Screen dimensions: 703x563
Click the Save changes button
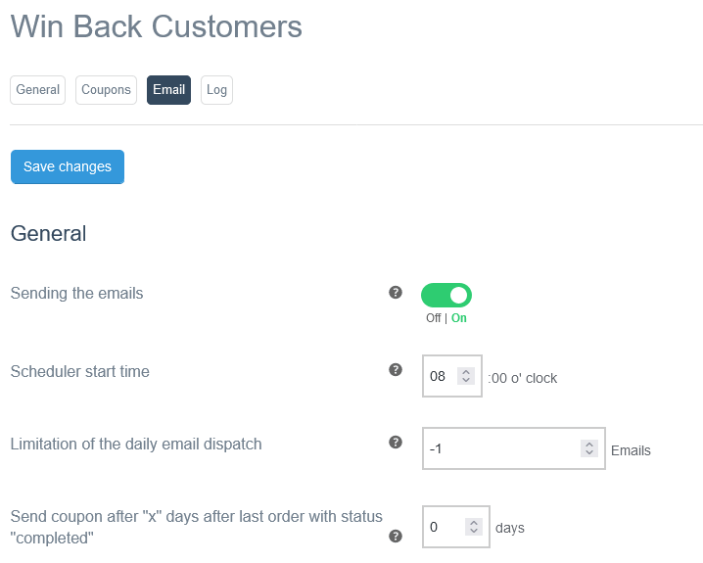point(67,167)
